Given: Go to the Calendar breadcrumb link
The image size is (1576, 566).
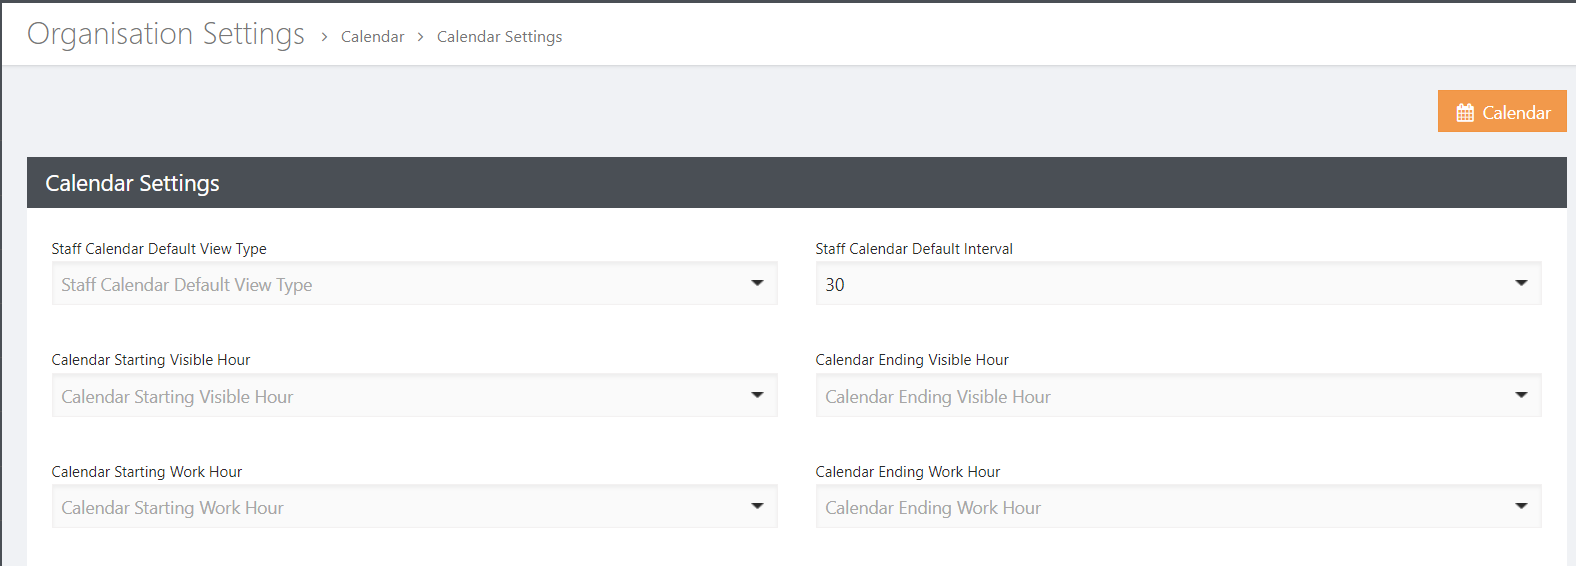Looking at the screenshot, I should tap(372, 36).
